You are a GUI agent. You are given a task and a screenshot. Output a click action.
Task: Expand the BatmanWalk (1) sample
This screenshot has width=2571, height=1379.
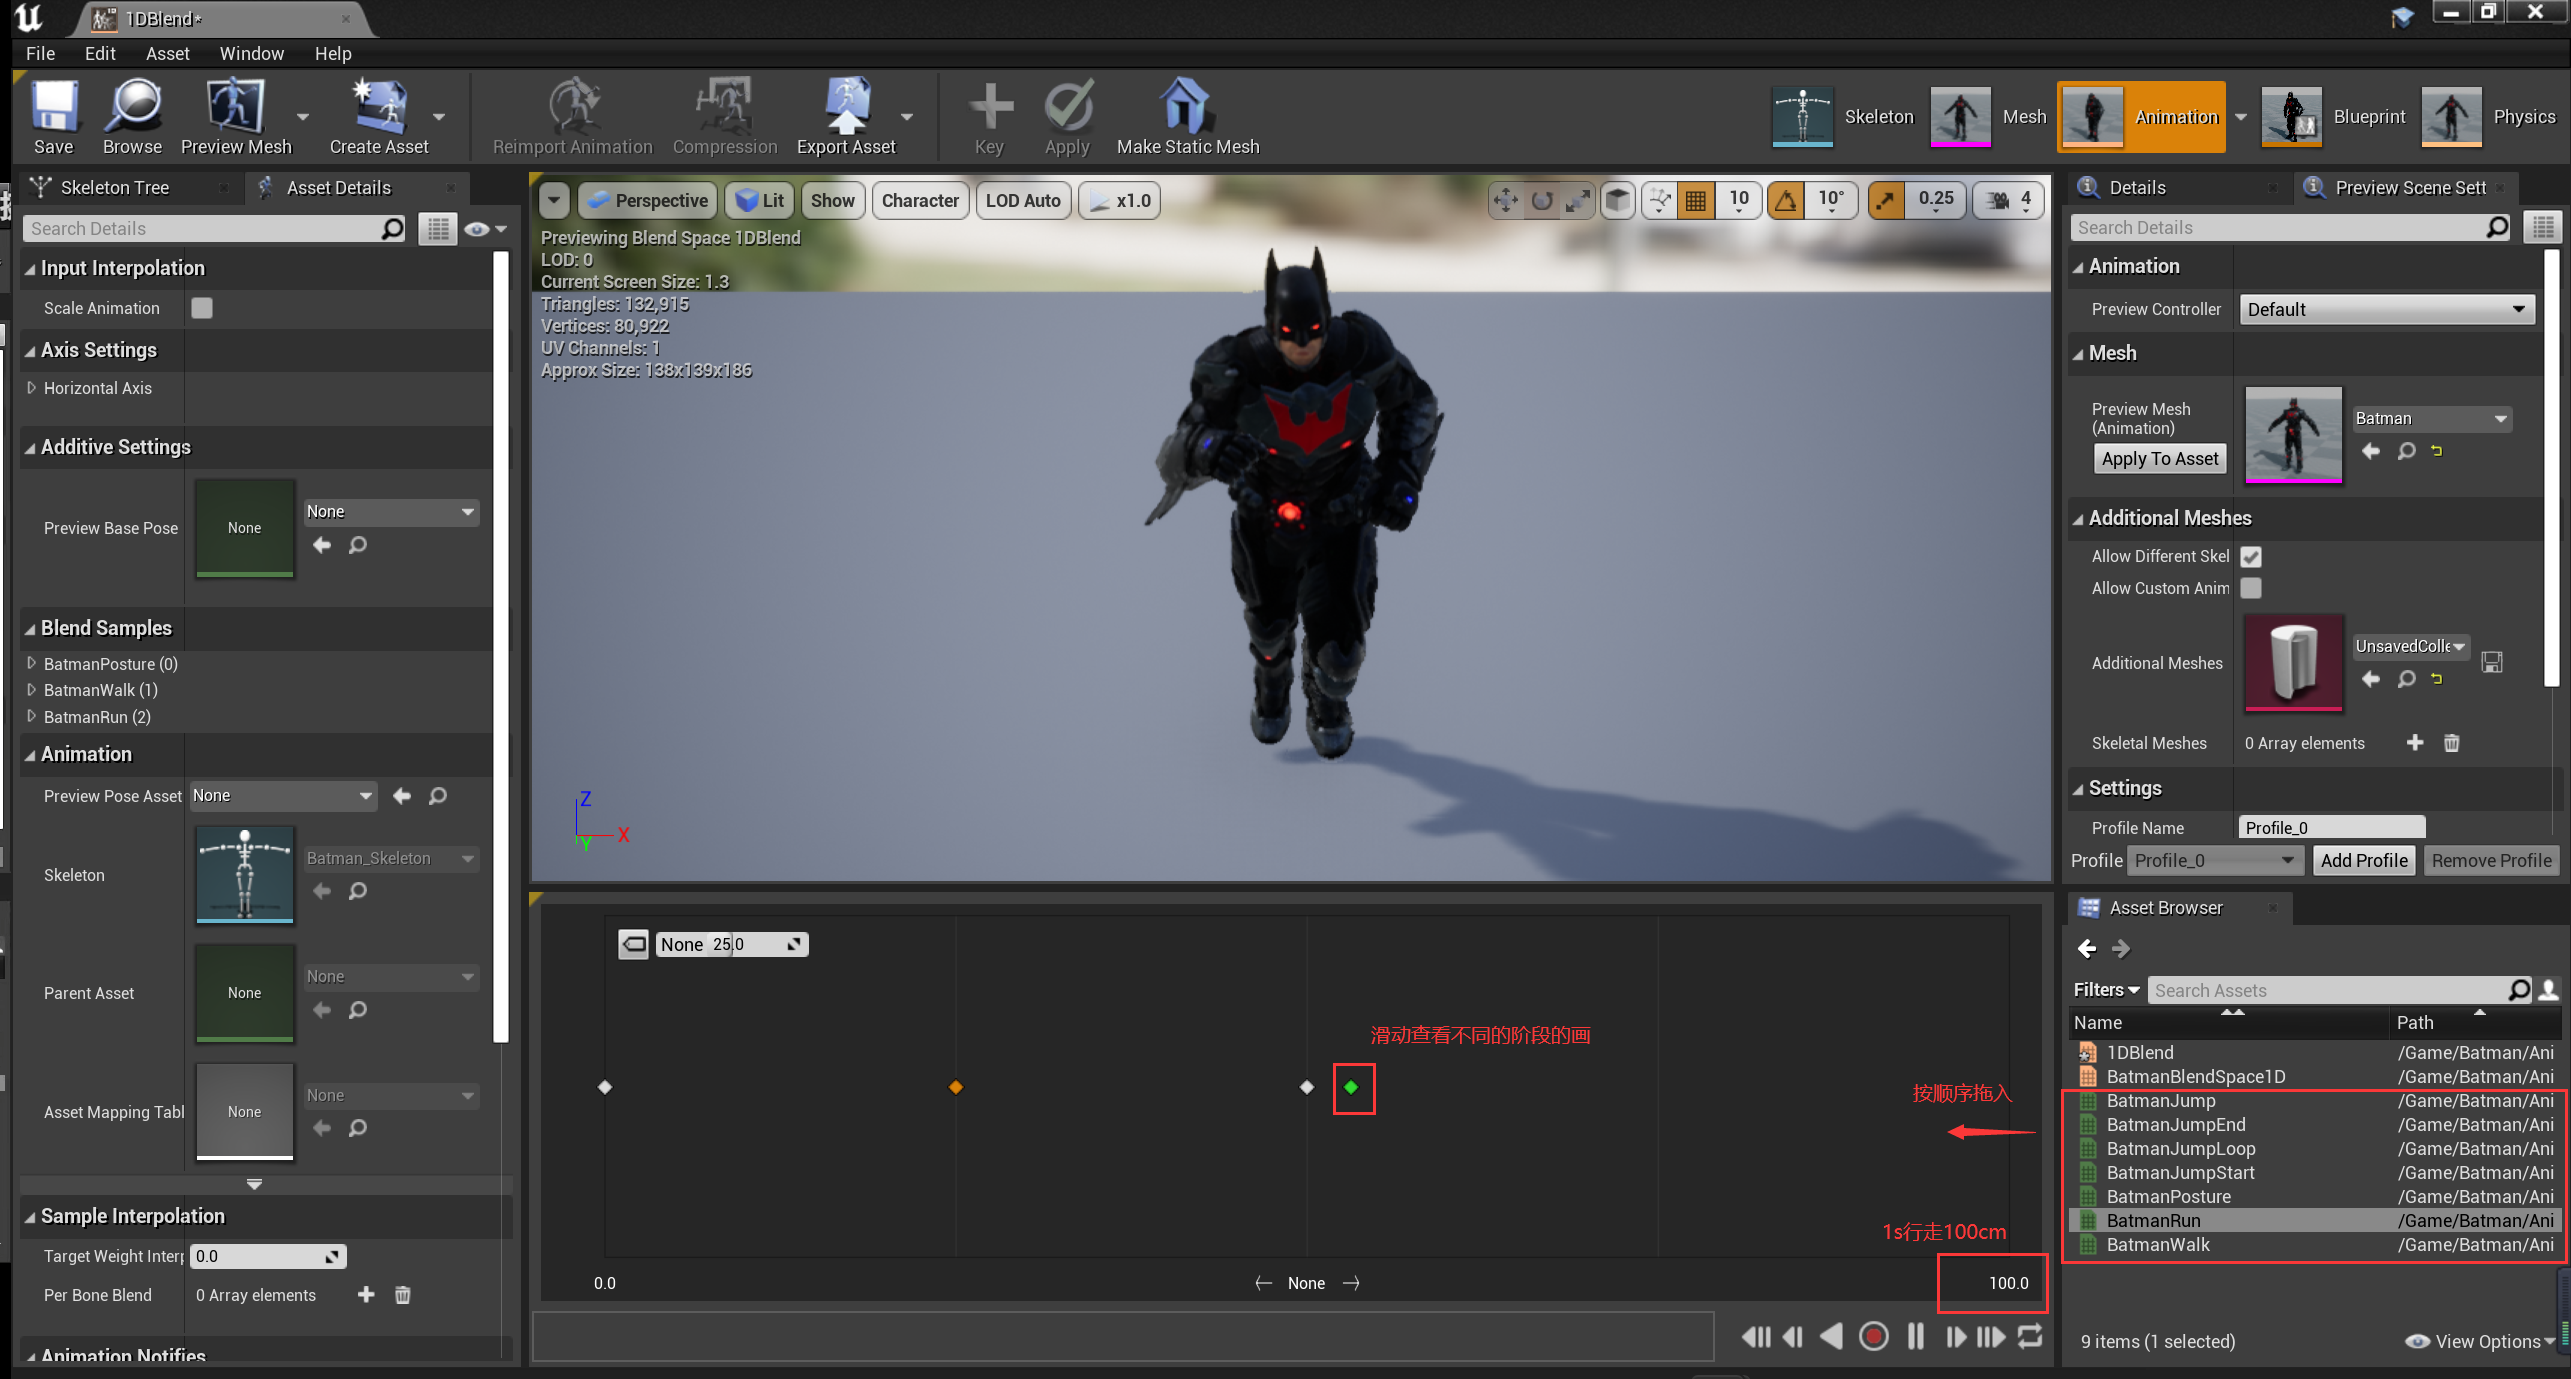click(x=32, y=690)
